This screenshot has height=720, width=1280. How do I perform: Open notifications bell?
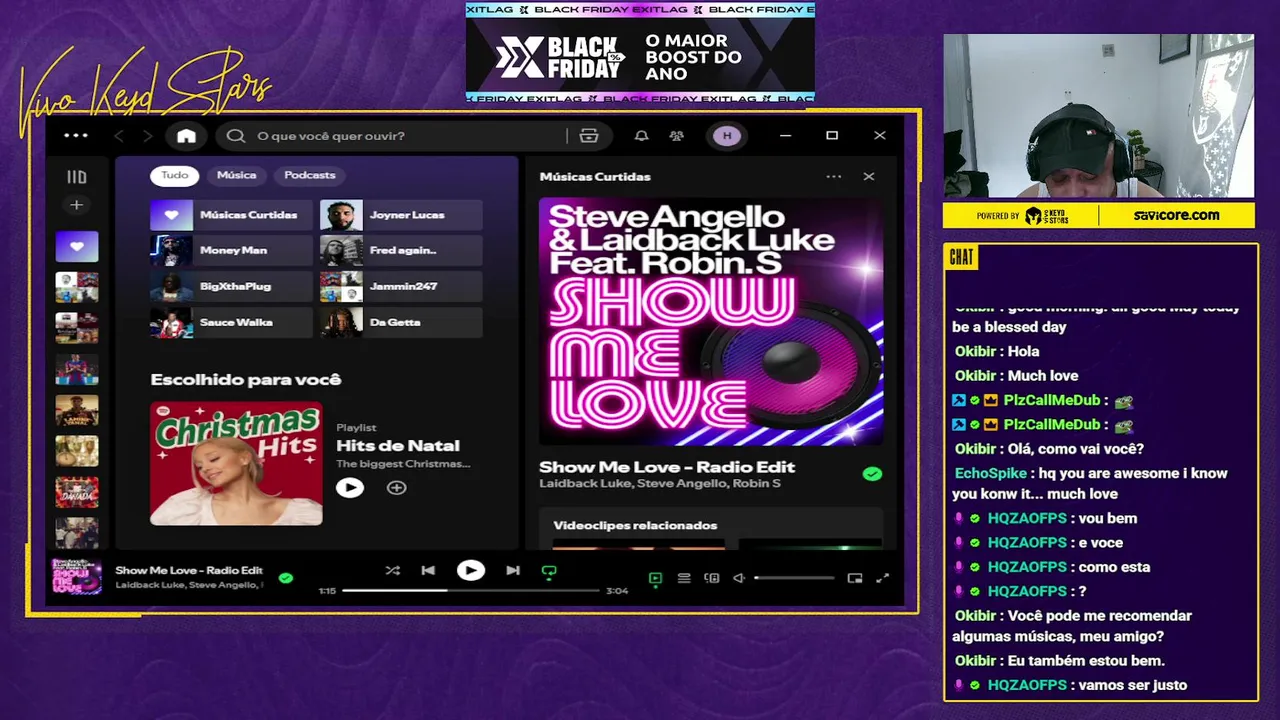[642, 136]
